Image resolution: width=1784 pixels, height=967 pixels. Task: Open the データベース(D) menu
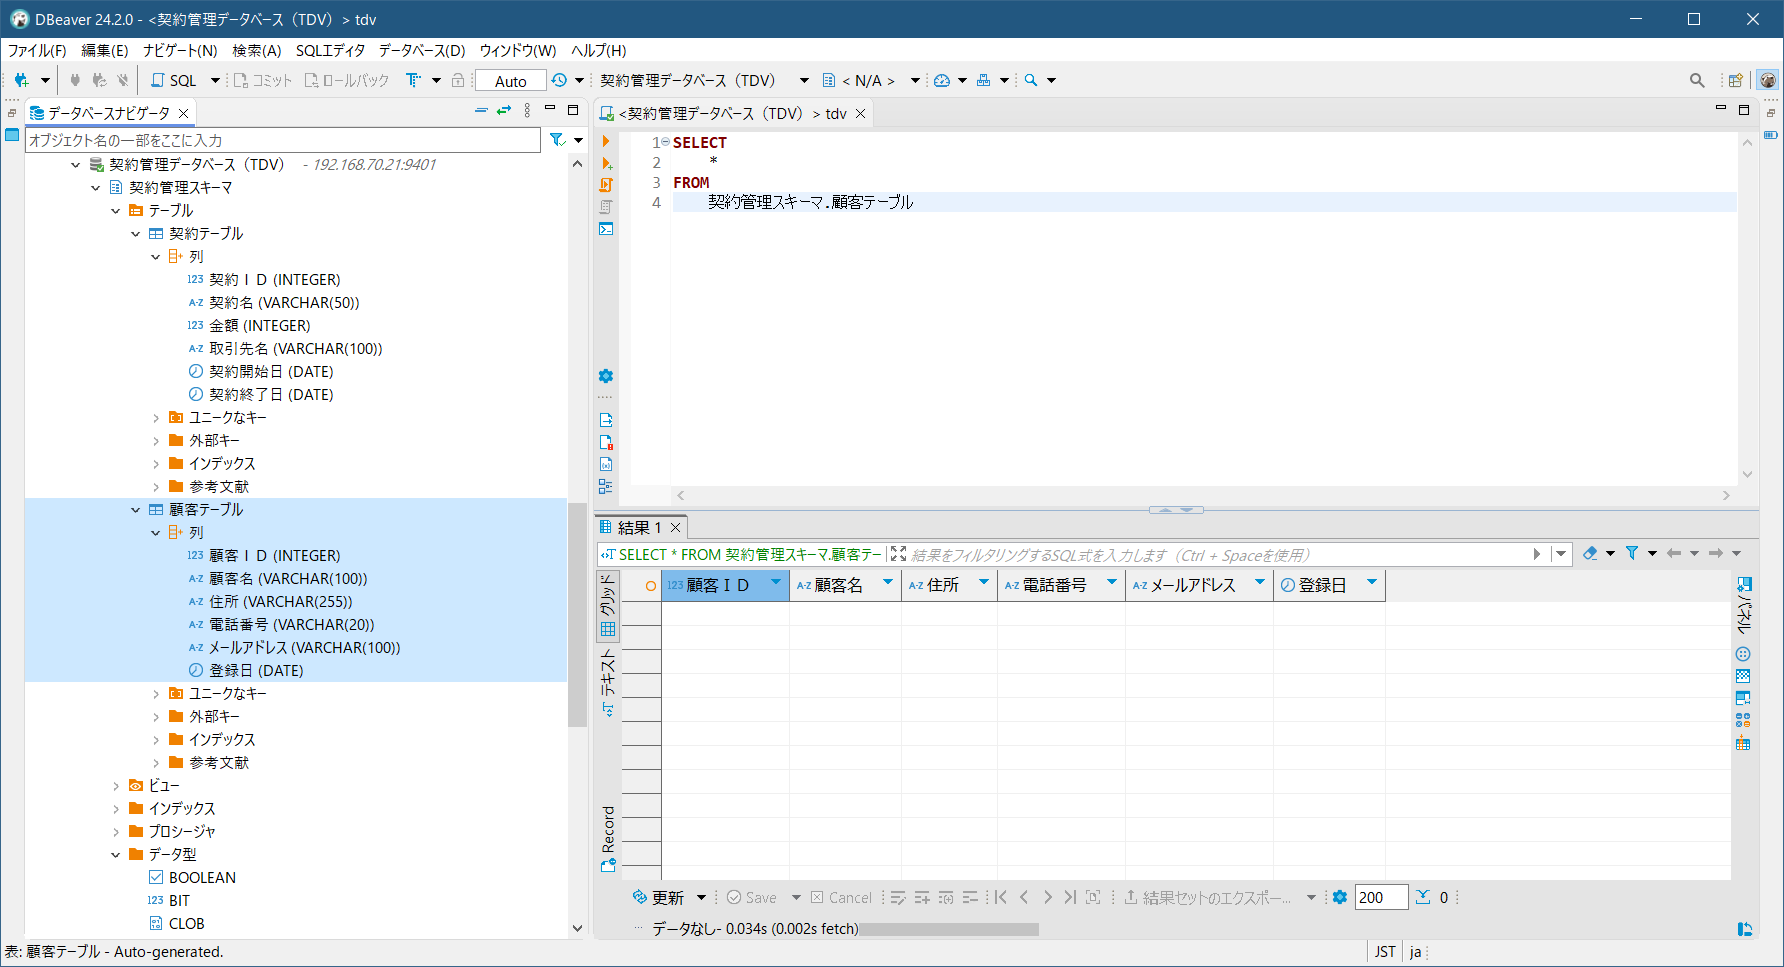(x=422, y=50)
